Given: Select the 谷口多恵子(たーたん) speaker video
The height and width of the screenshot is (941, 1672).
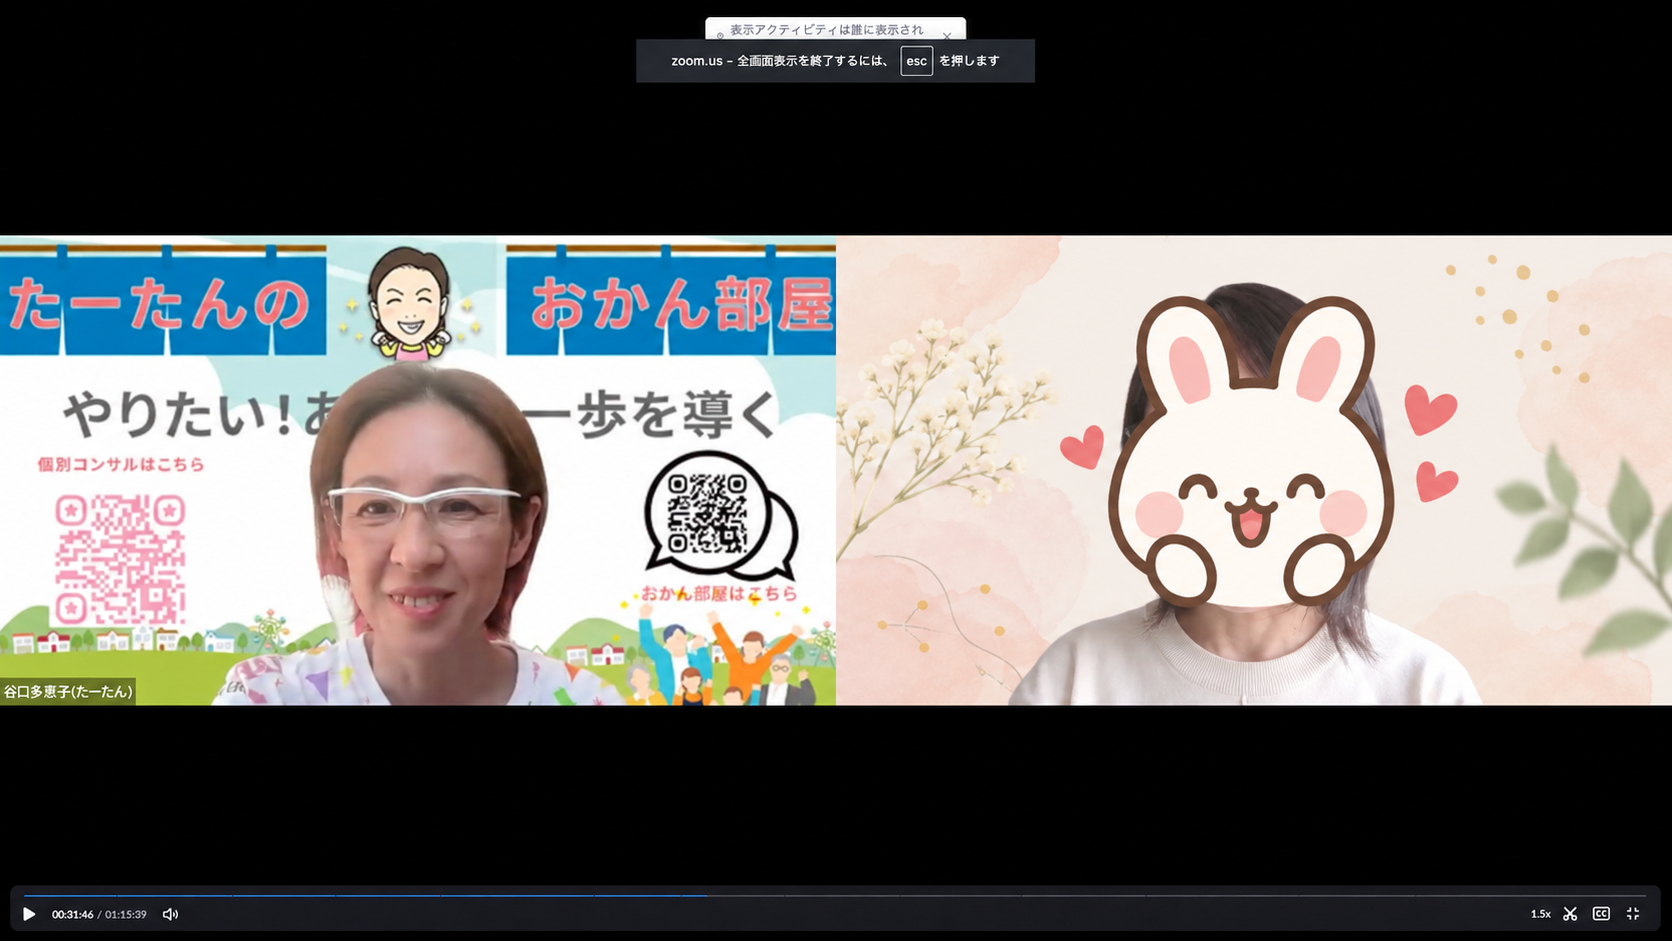Looking at the screenshot, I should [418, 470].
